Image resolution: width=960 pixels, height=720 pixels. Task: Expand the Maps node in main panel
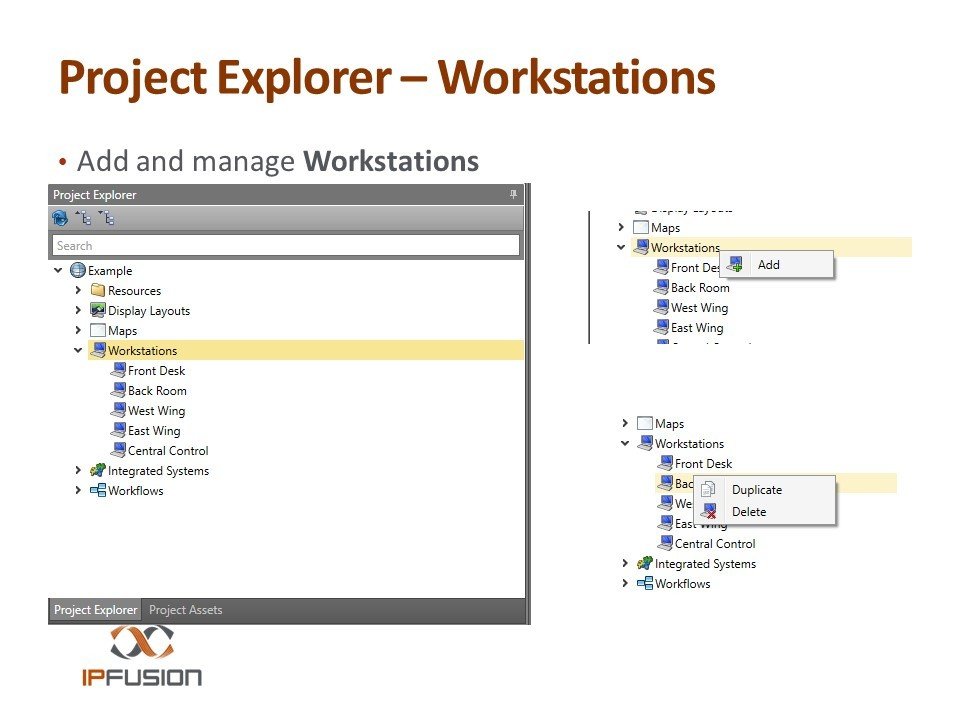coord(78,330)
